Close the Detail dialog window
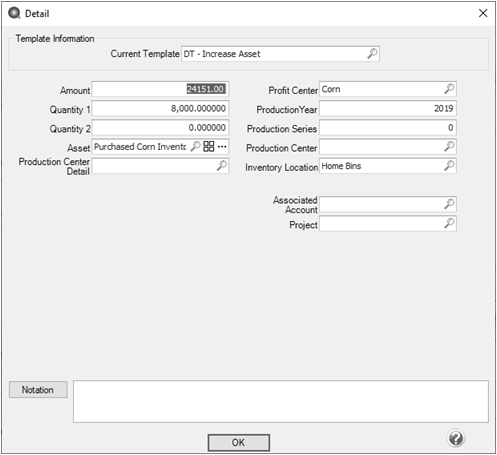 tap(483, 13)
